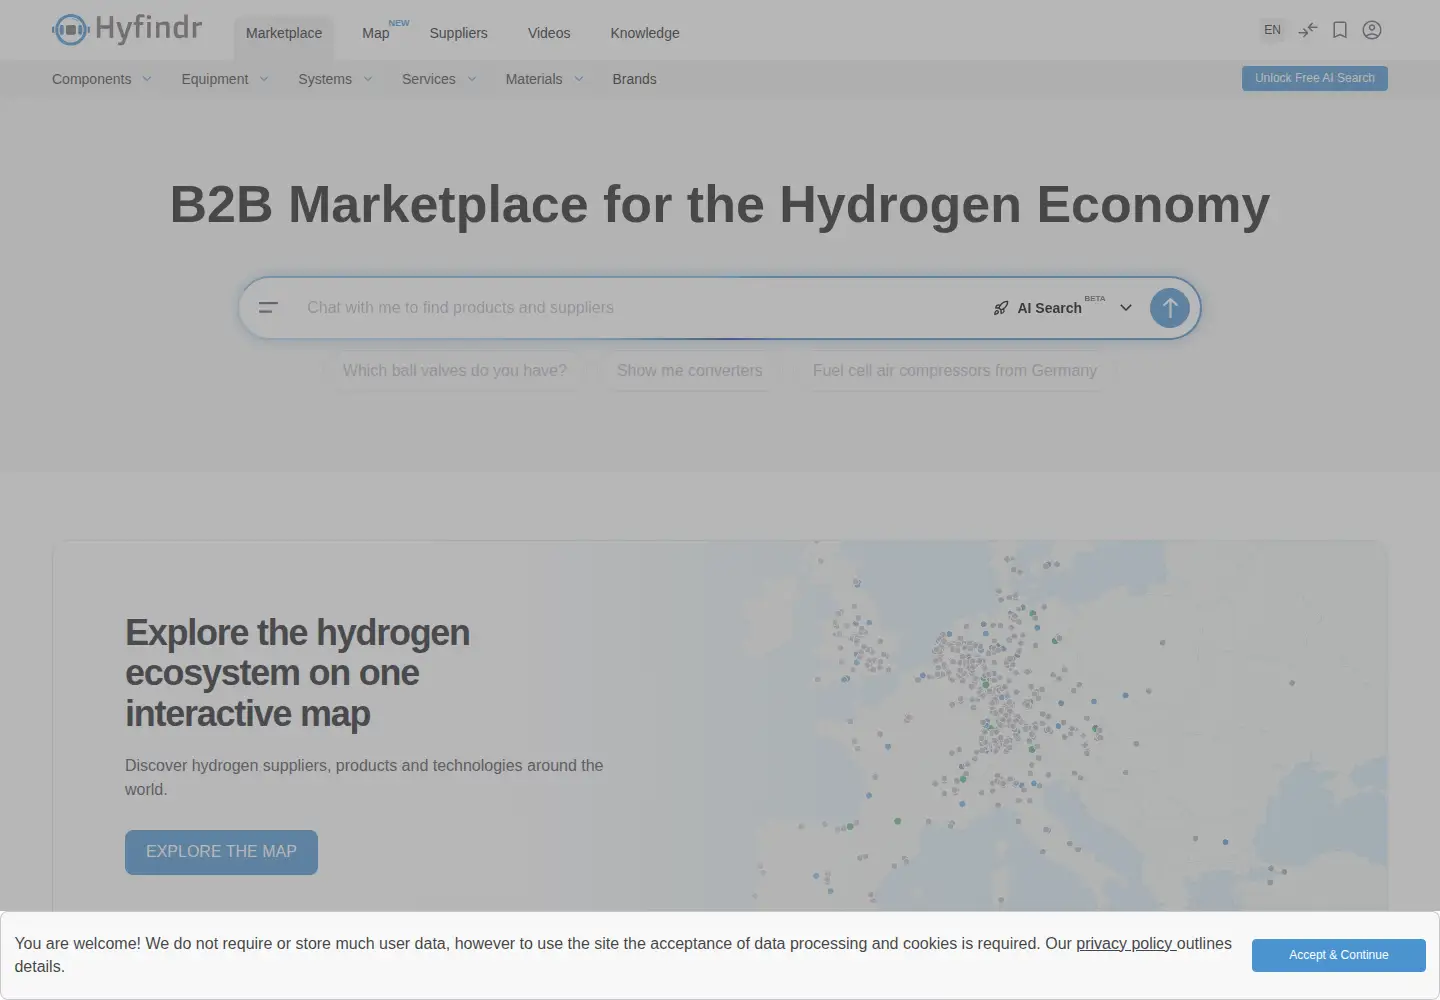Submit search with the up-arrow button

pos(1170,308)
